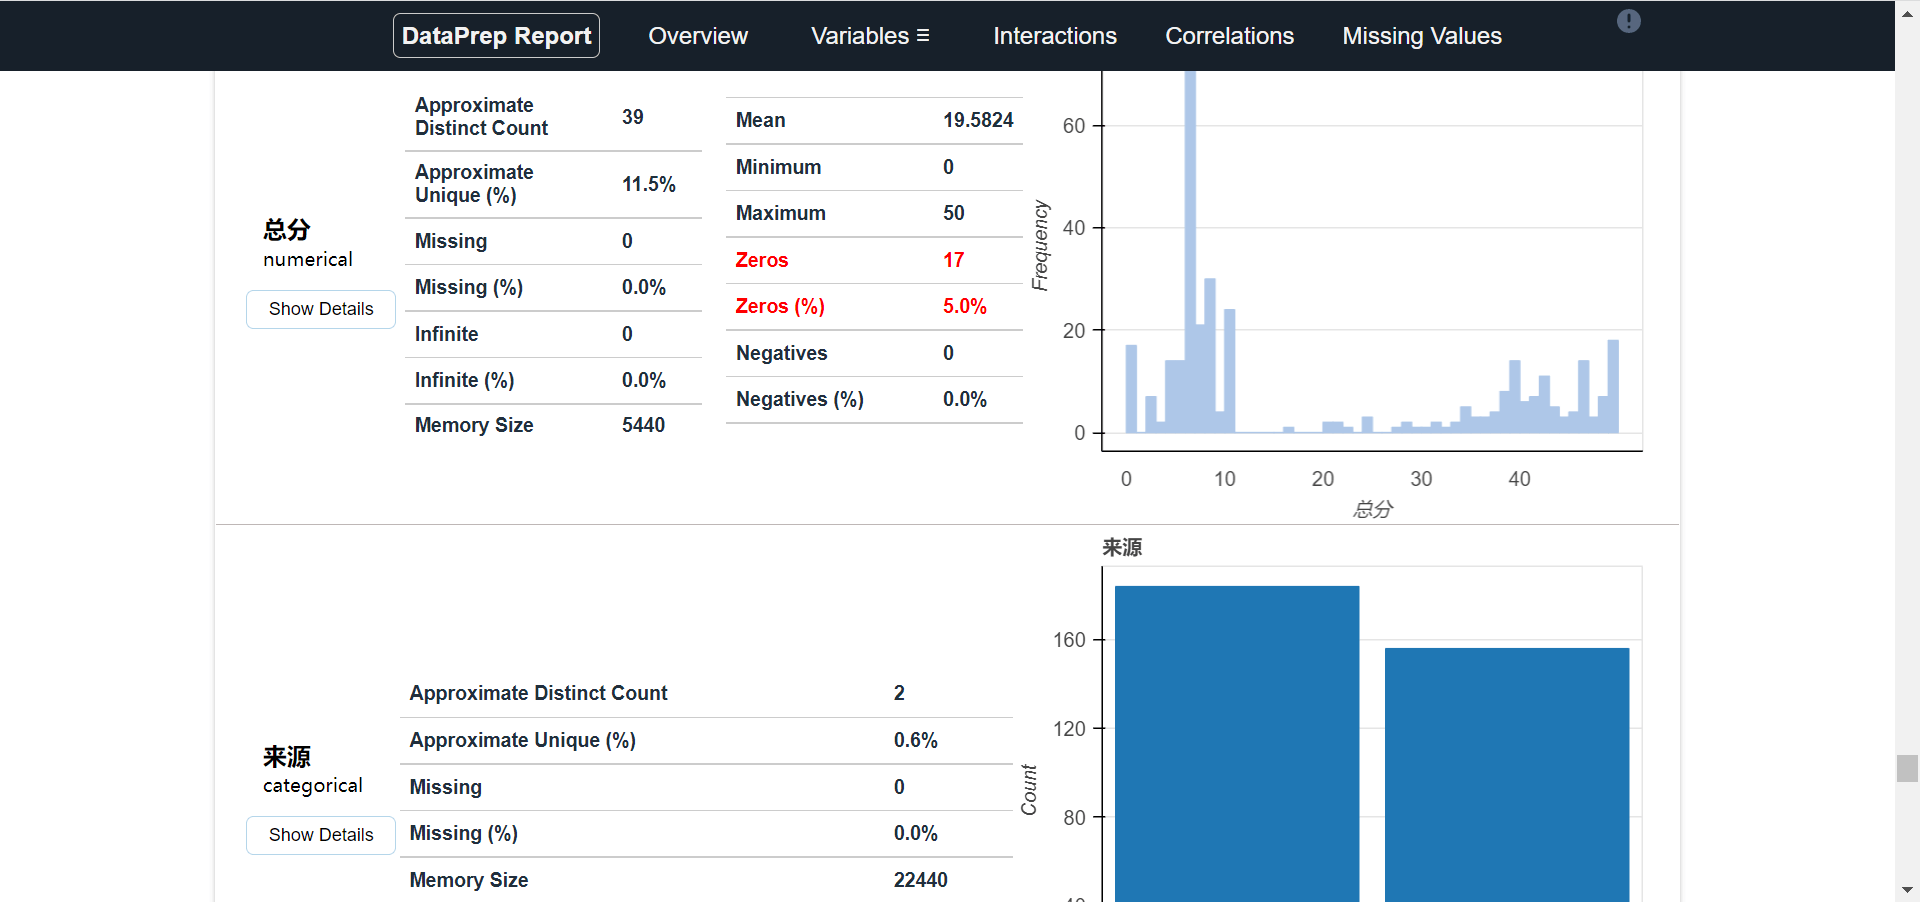This screenshot has height=902, width=1920.
Task: Click the DataPrep Report brand button
Action: [x=496, y=36]
